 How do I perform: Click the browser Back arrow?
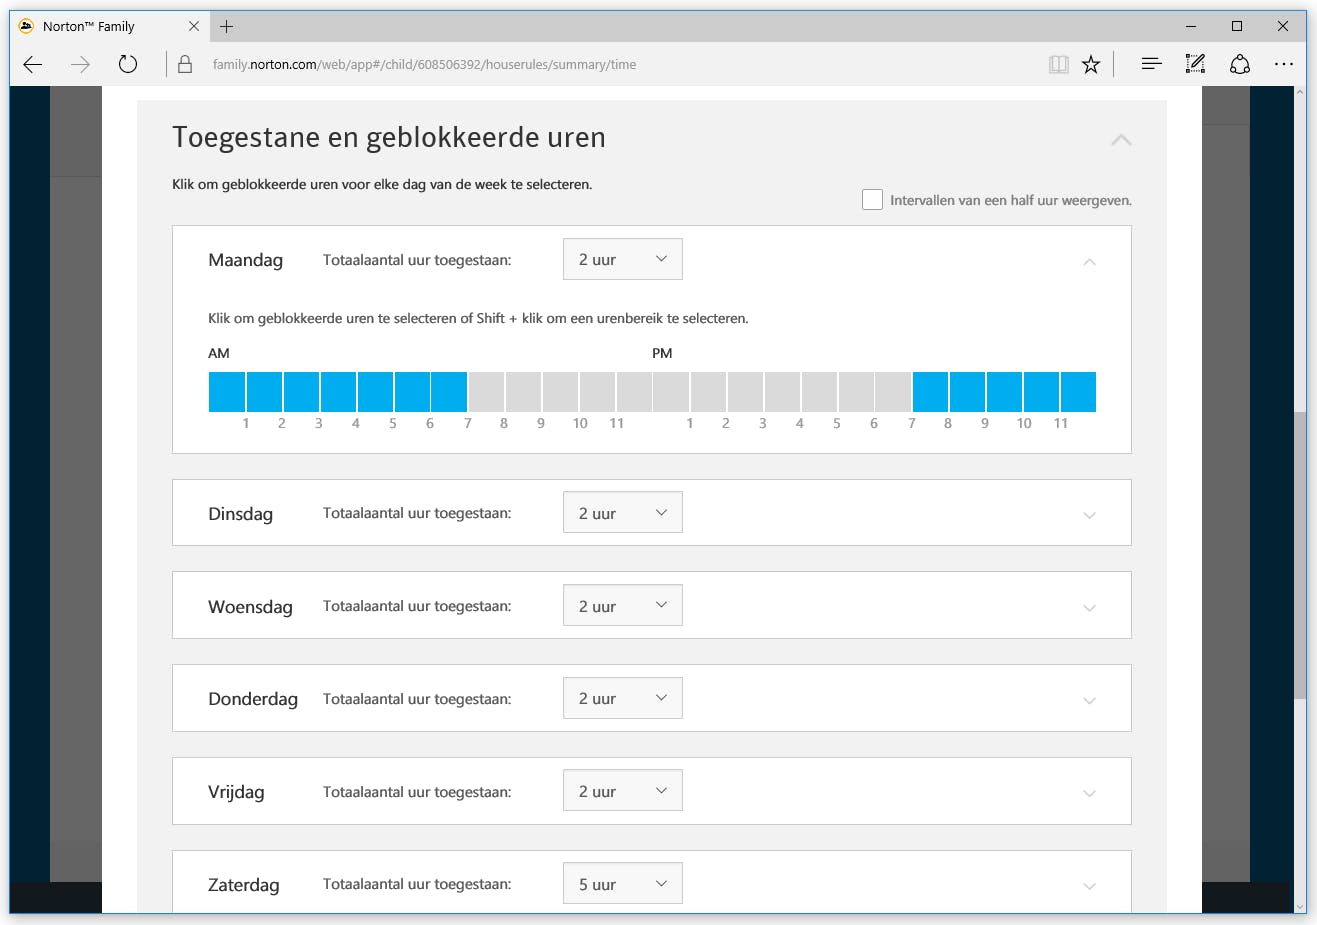pos(32,63)
